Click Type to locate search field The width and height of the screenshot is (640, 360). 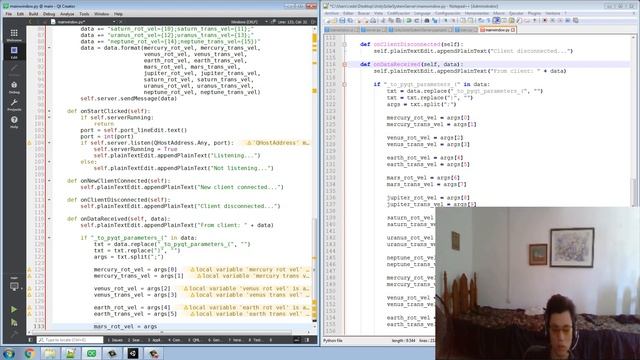69,340
